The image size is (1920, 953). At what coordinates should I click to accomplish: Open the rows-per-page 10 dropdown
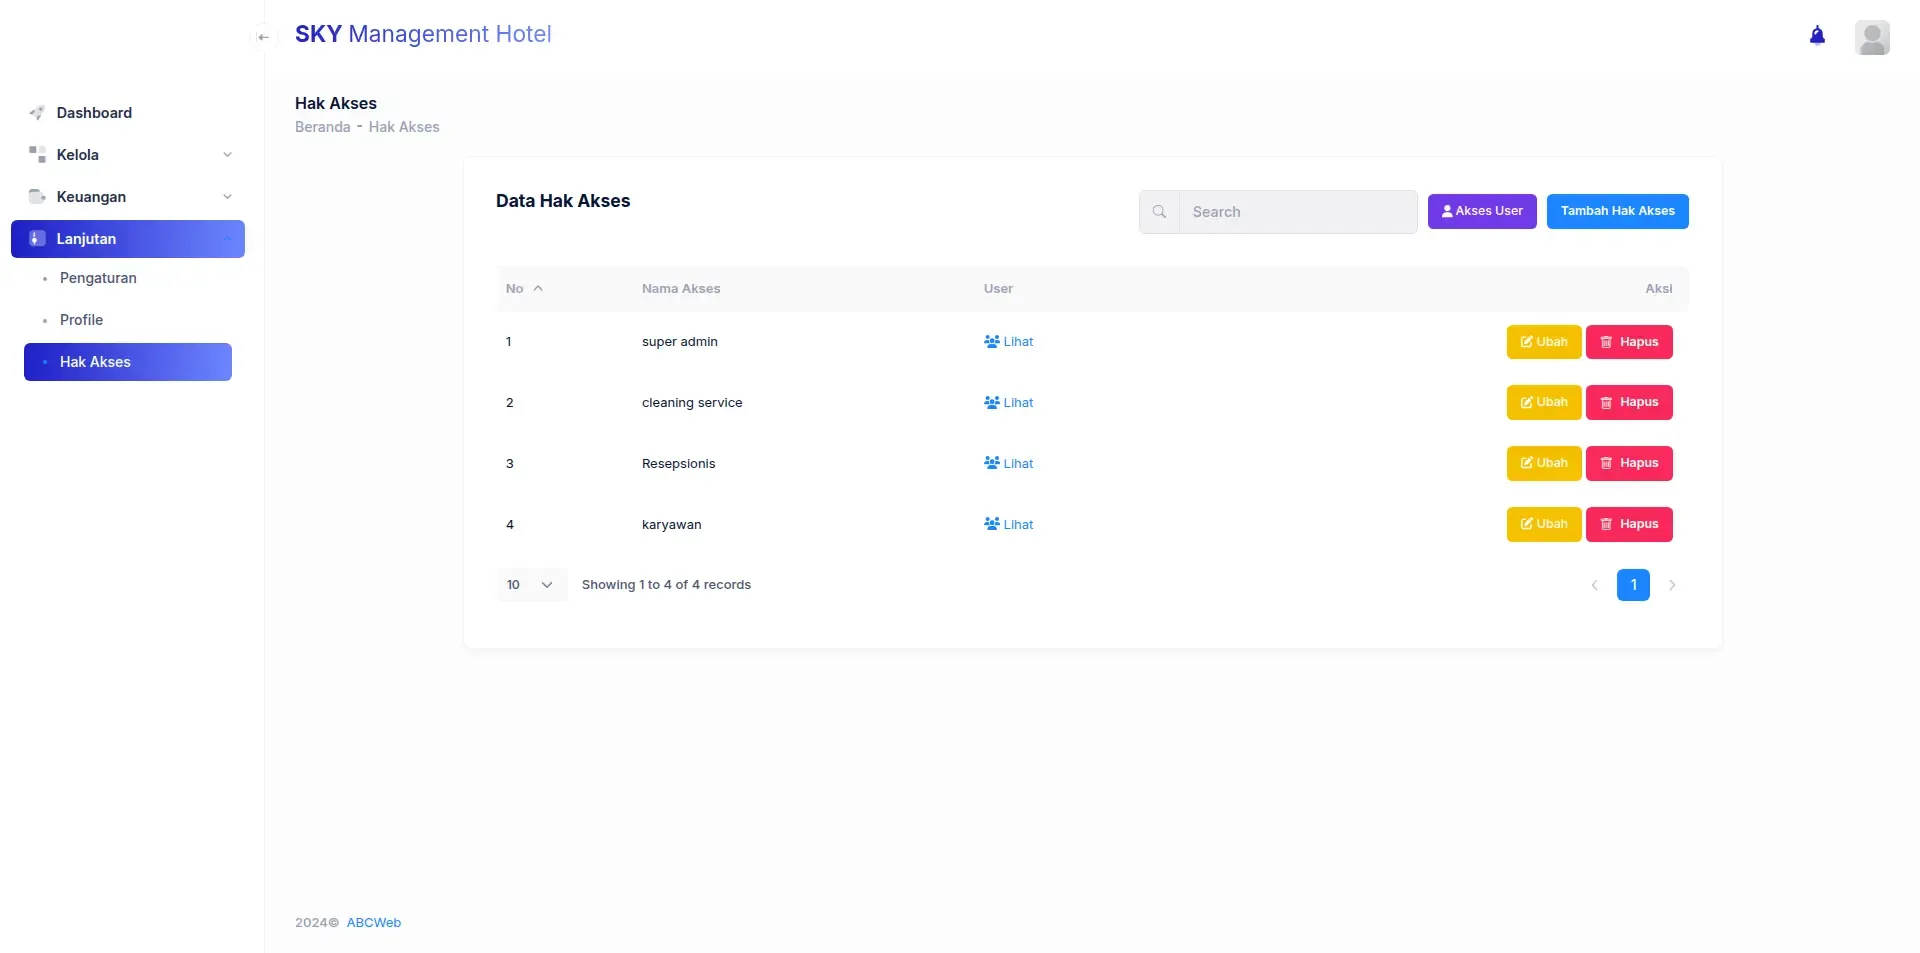pyautogui.click(x=531, y=585)
